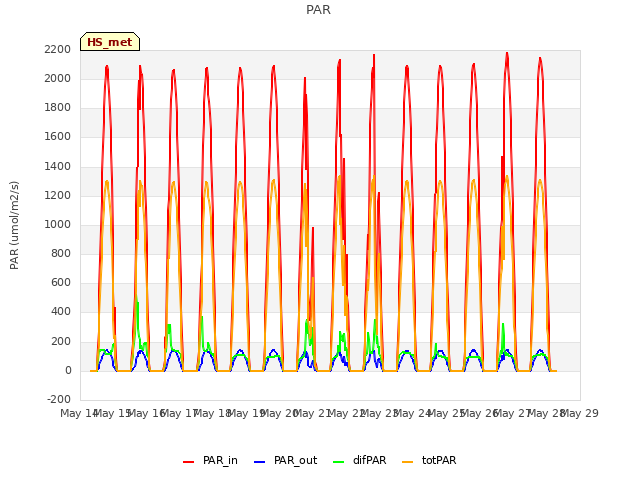Click the green difPAR legend swatch
This screenshot has width=640, height=480.
(339, 462)
